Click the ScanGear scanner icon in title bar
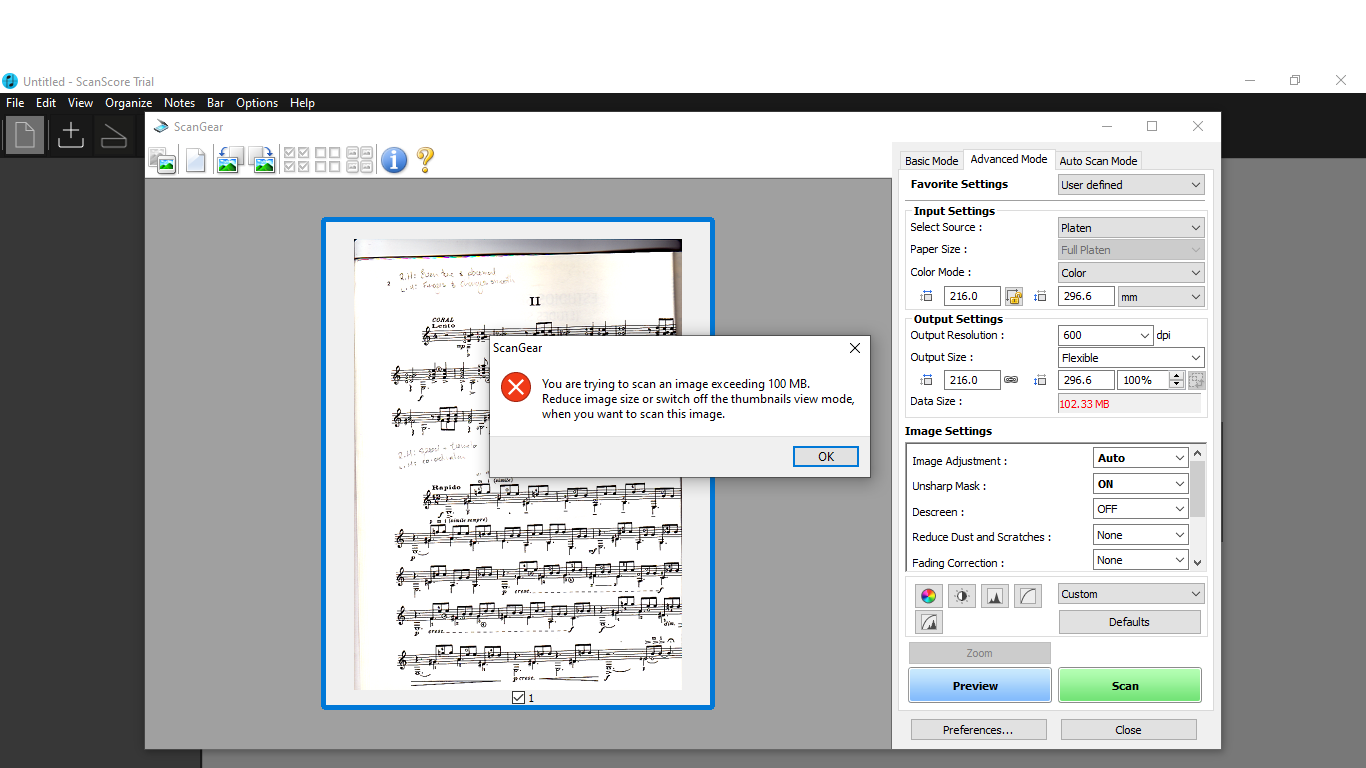Screen dimensions: 1366x768 [x=161, y=127]
